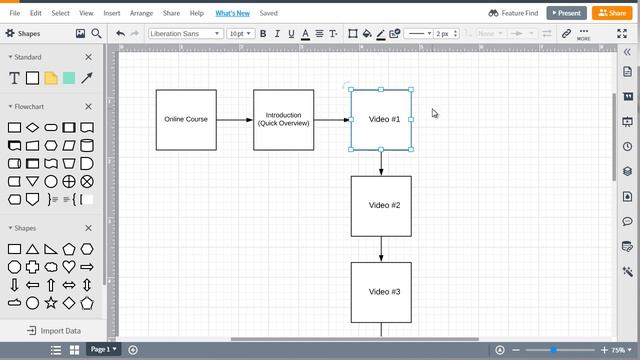Open page settings dock icon
Viewport: 640px width, 360px height.
click(627, 71)
